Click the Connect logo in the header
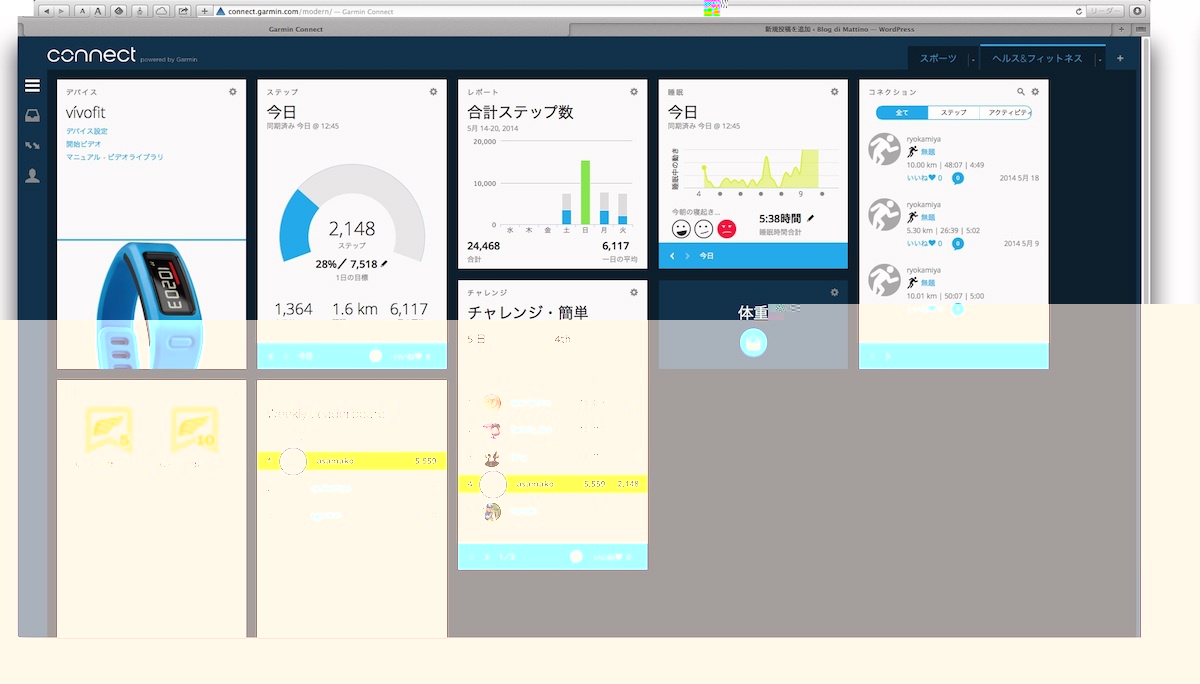 click(91, 55)
